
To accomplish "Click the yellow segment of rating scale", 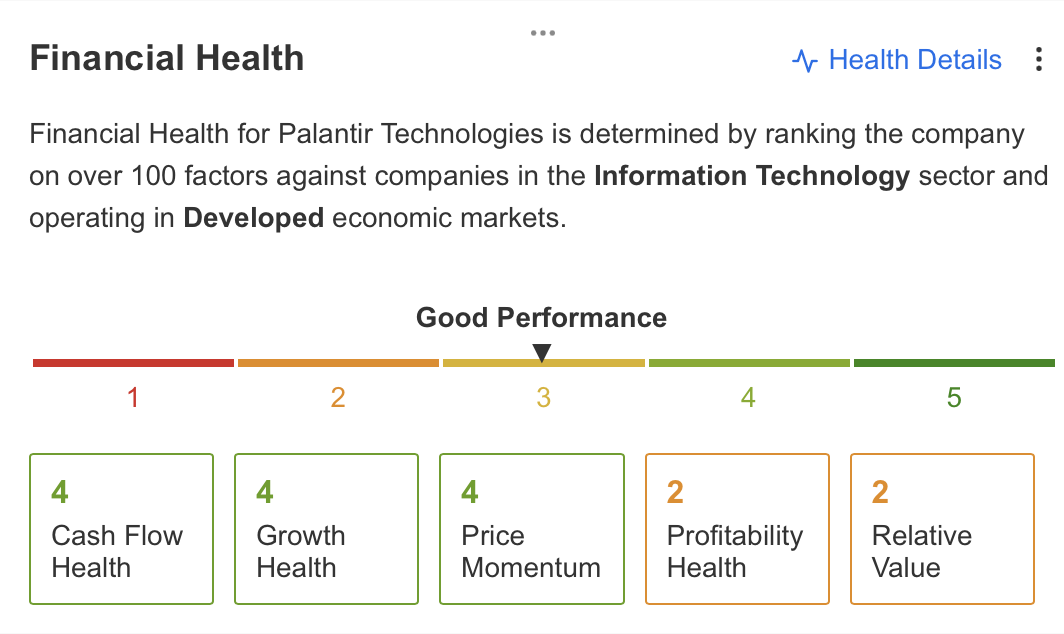I will [544, 363].
